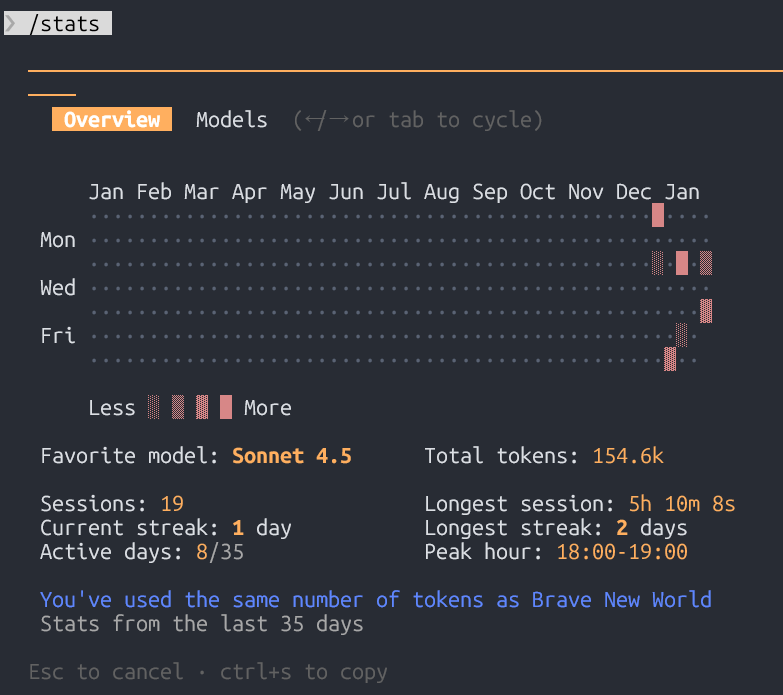Viewport: 783px width, 695px height.
Task: Click the /stats command text
Action: (65, 23)
